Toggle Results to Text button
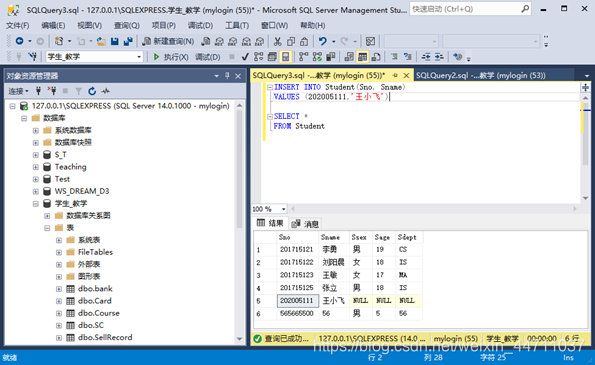 pos(349,57)
